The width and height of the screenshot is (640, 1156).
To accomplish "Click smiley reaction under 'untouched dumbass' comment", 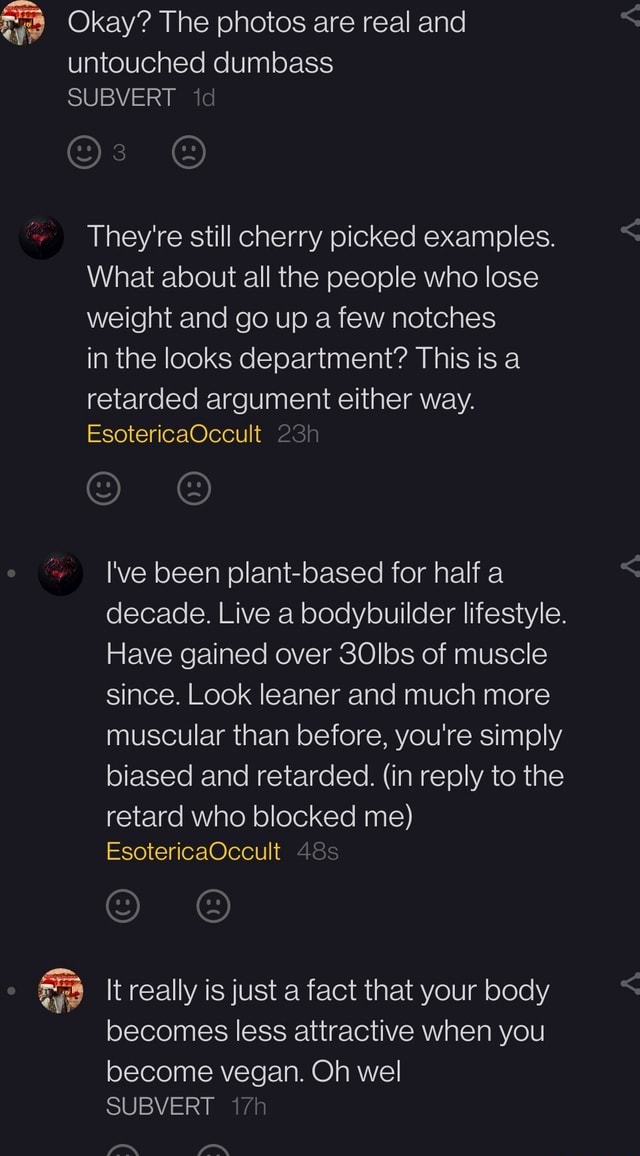I will click(x=81, y=152).
